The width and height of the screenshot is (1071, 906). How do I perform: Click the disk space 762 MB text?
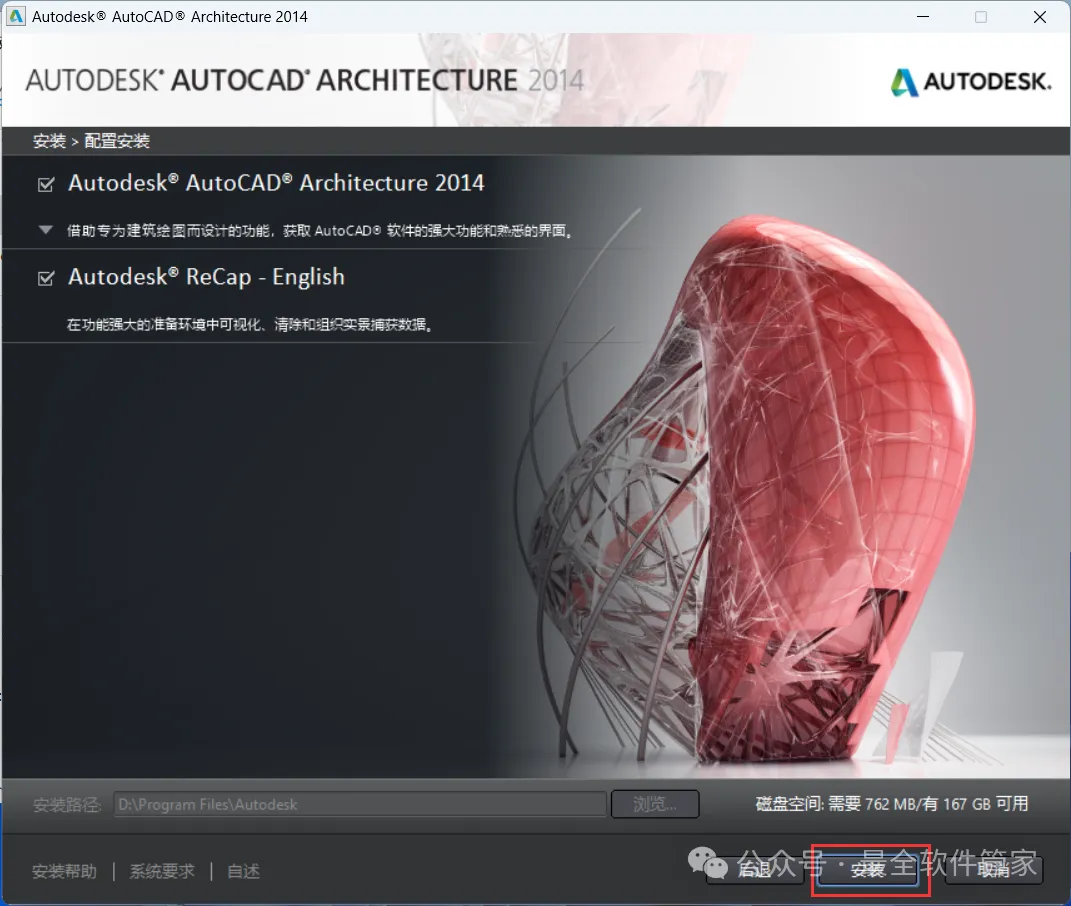point(892,804)
